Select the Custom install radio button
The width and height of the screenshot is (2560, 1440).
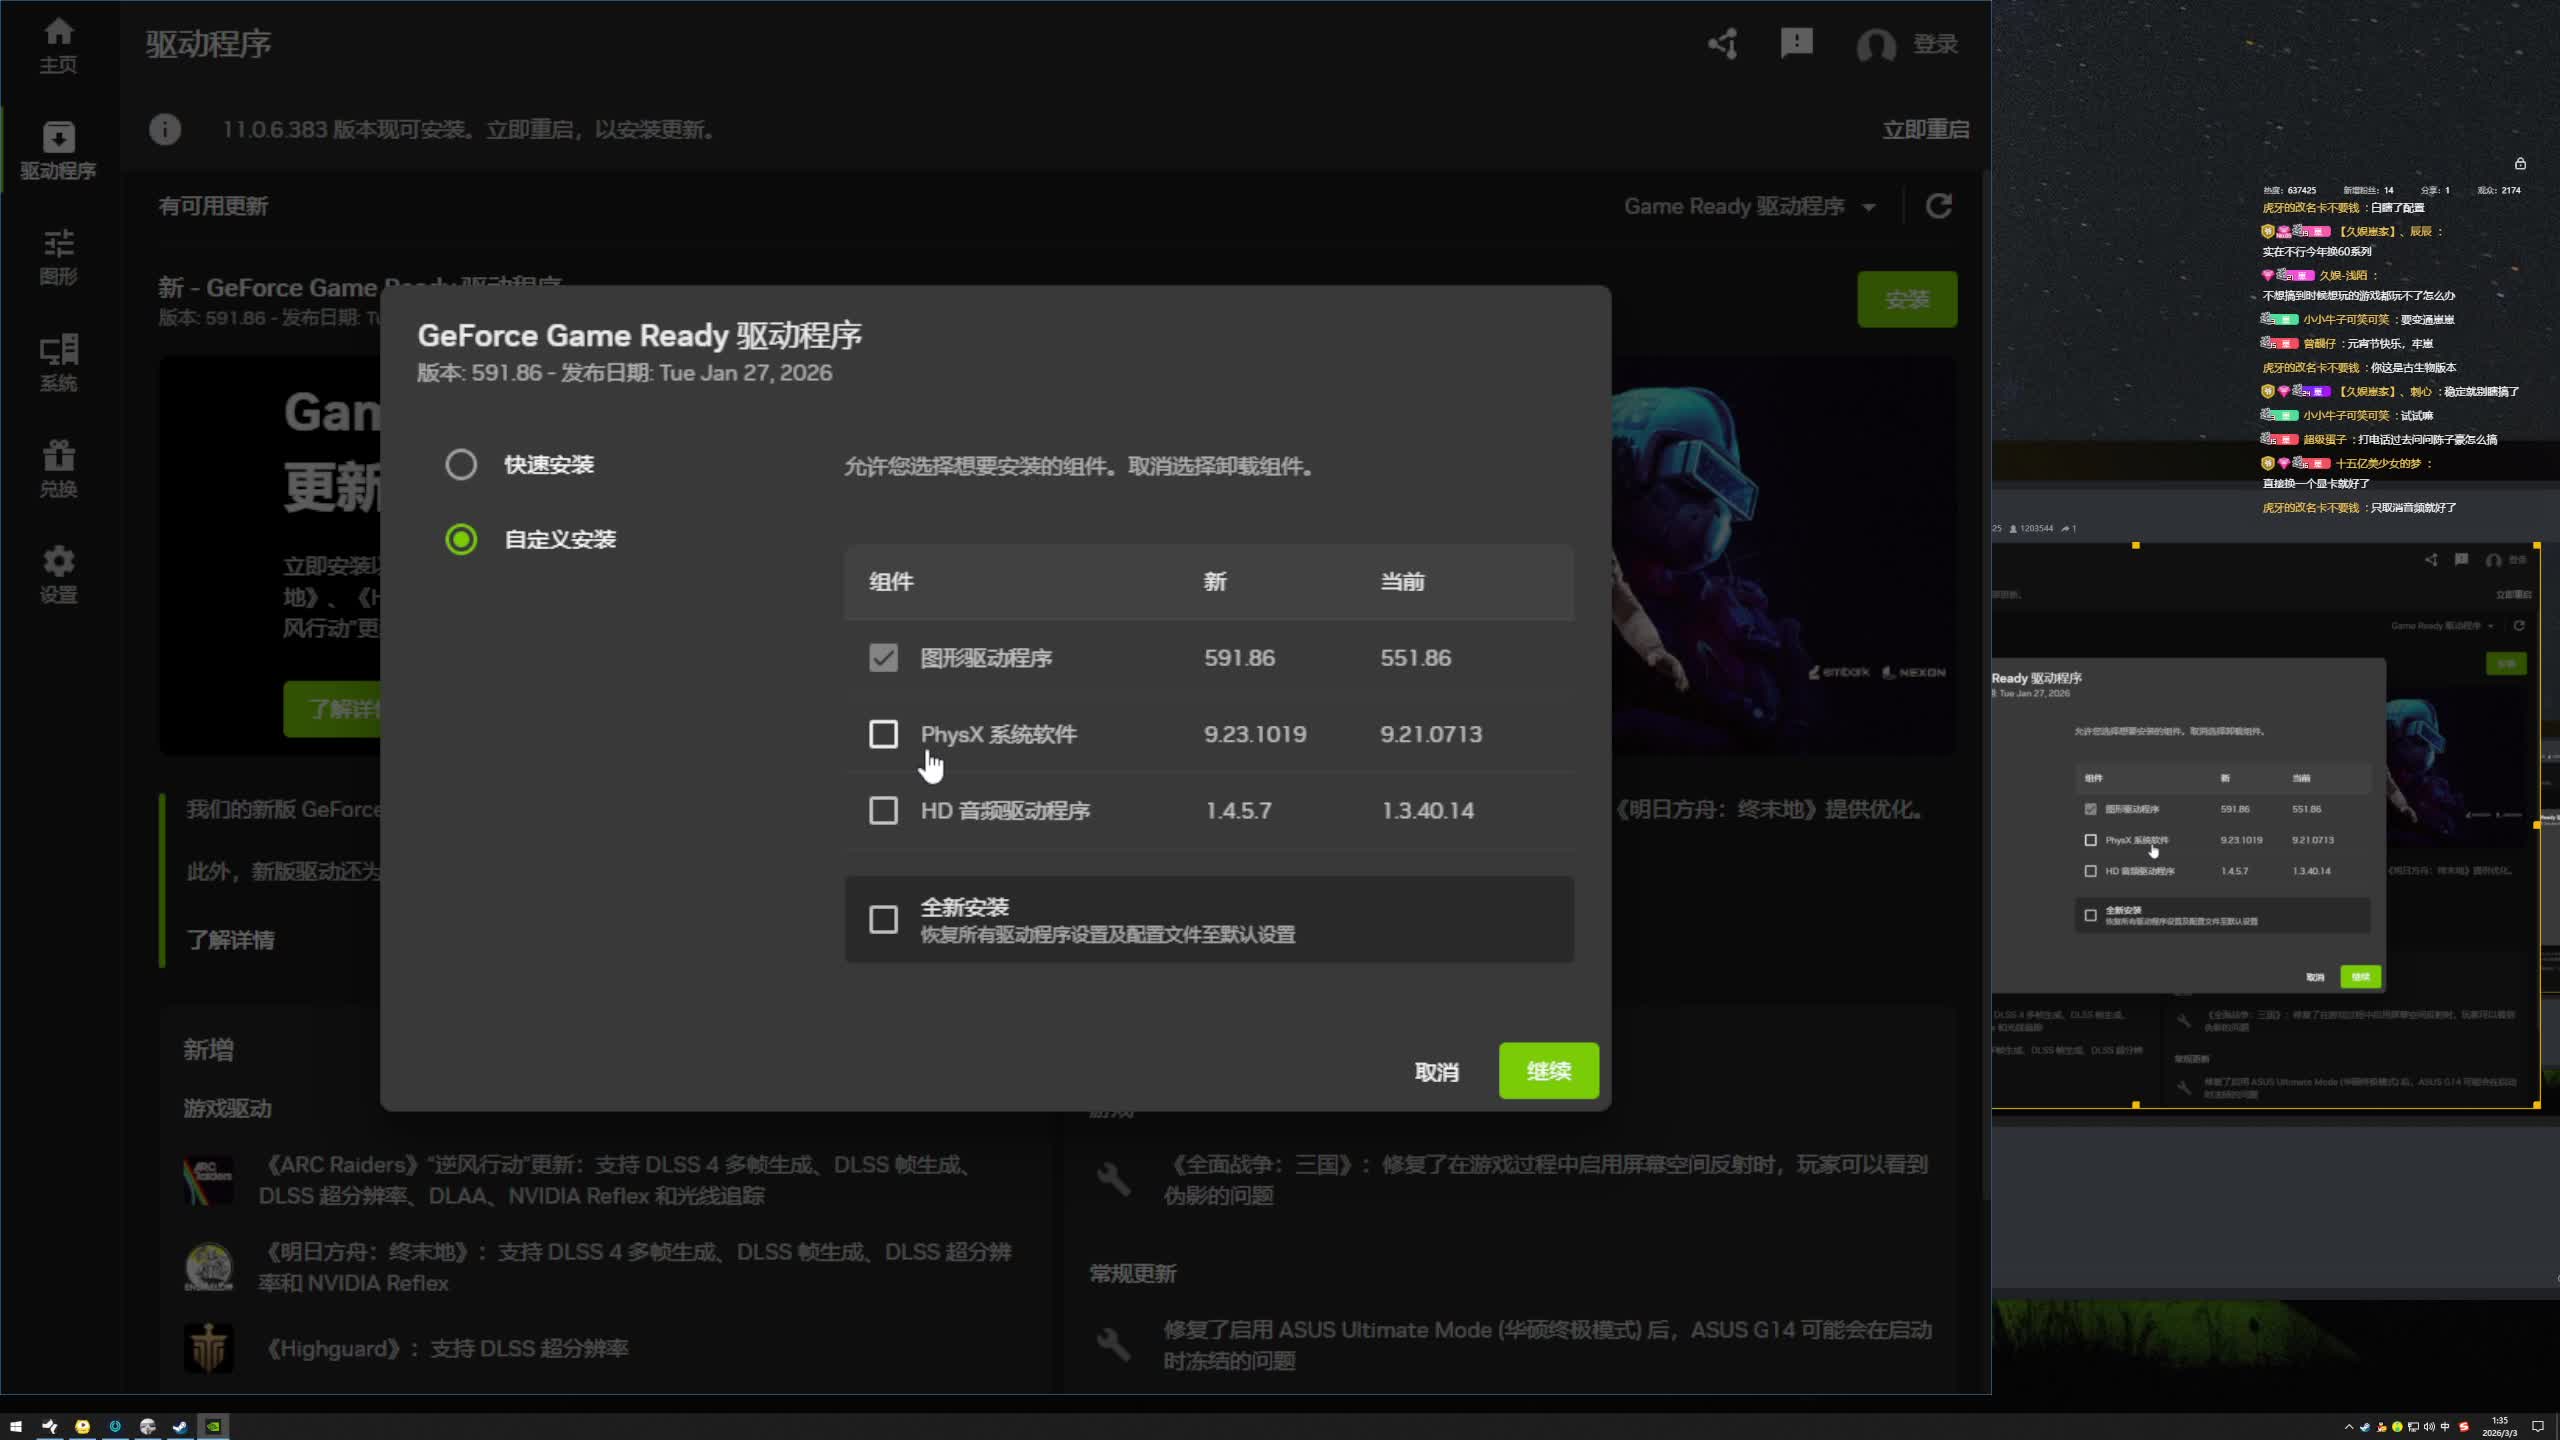click(x=461, y=540)
